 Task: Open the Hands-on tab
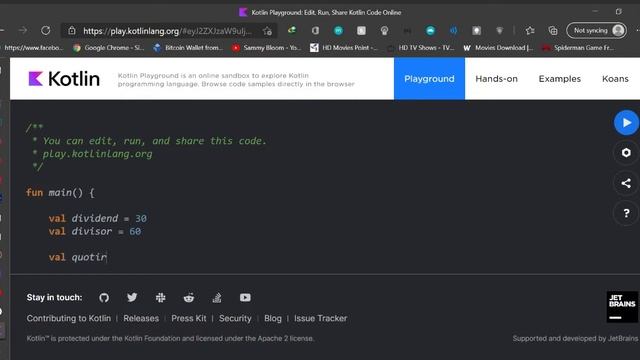point(496,79)
